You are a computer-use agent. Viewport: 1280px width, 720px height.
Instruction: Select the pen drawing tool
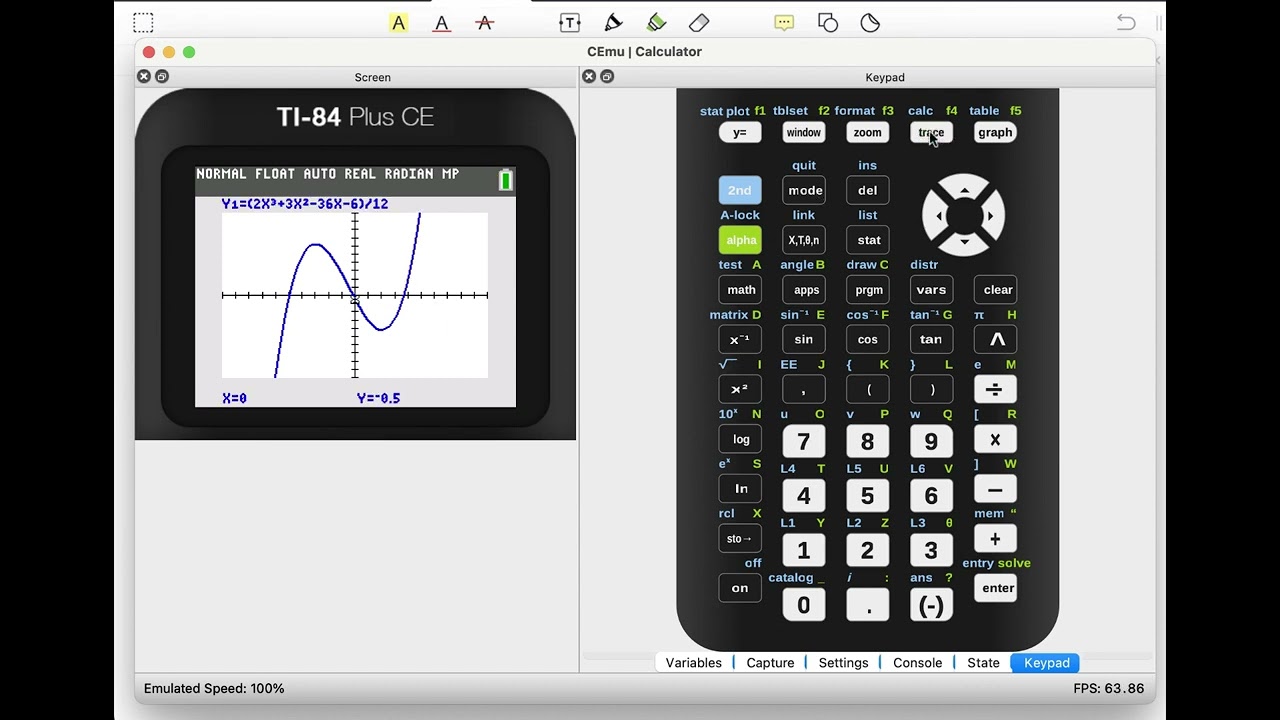tap(613, 22)
